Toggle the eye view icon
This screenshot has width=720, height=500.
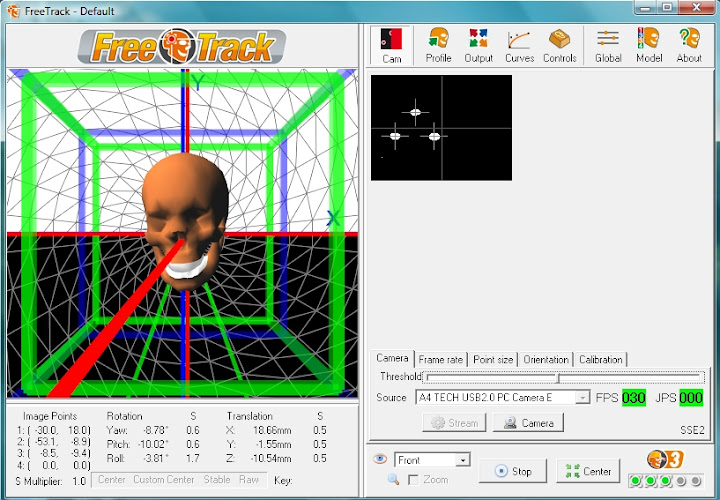pyautogui.click(x=380, y=459)
